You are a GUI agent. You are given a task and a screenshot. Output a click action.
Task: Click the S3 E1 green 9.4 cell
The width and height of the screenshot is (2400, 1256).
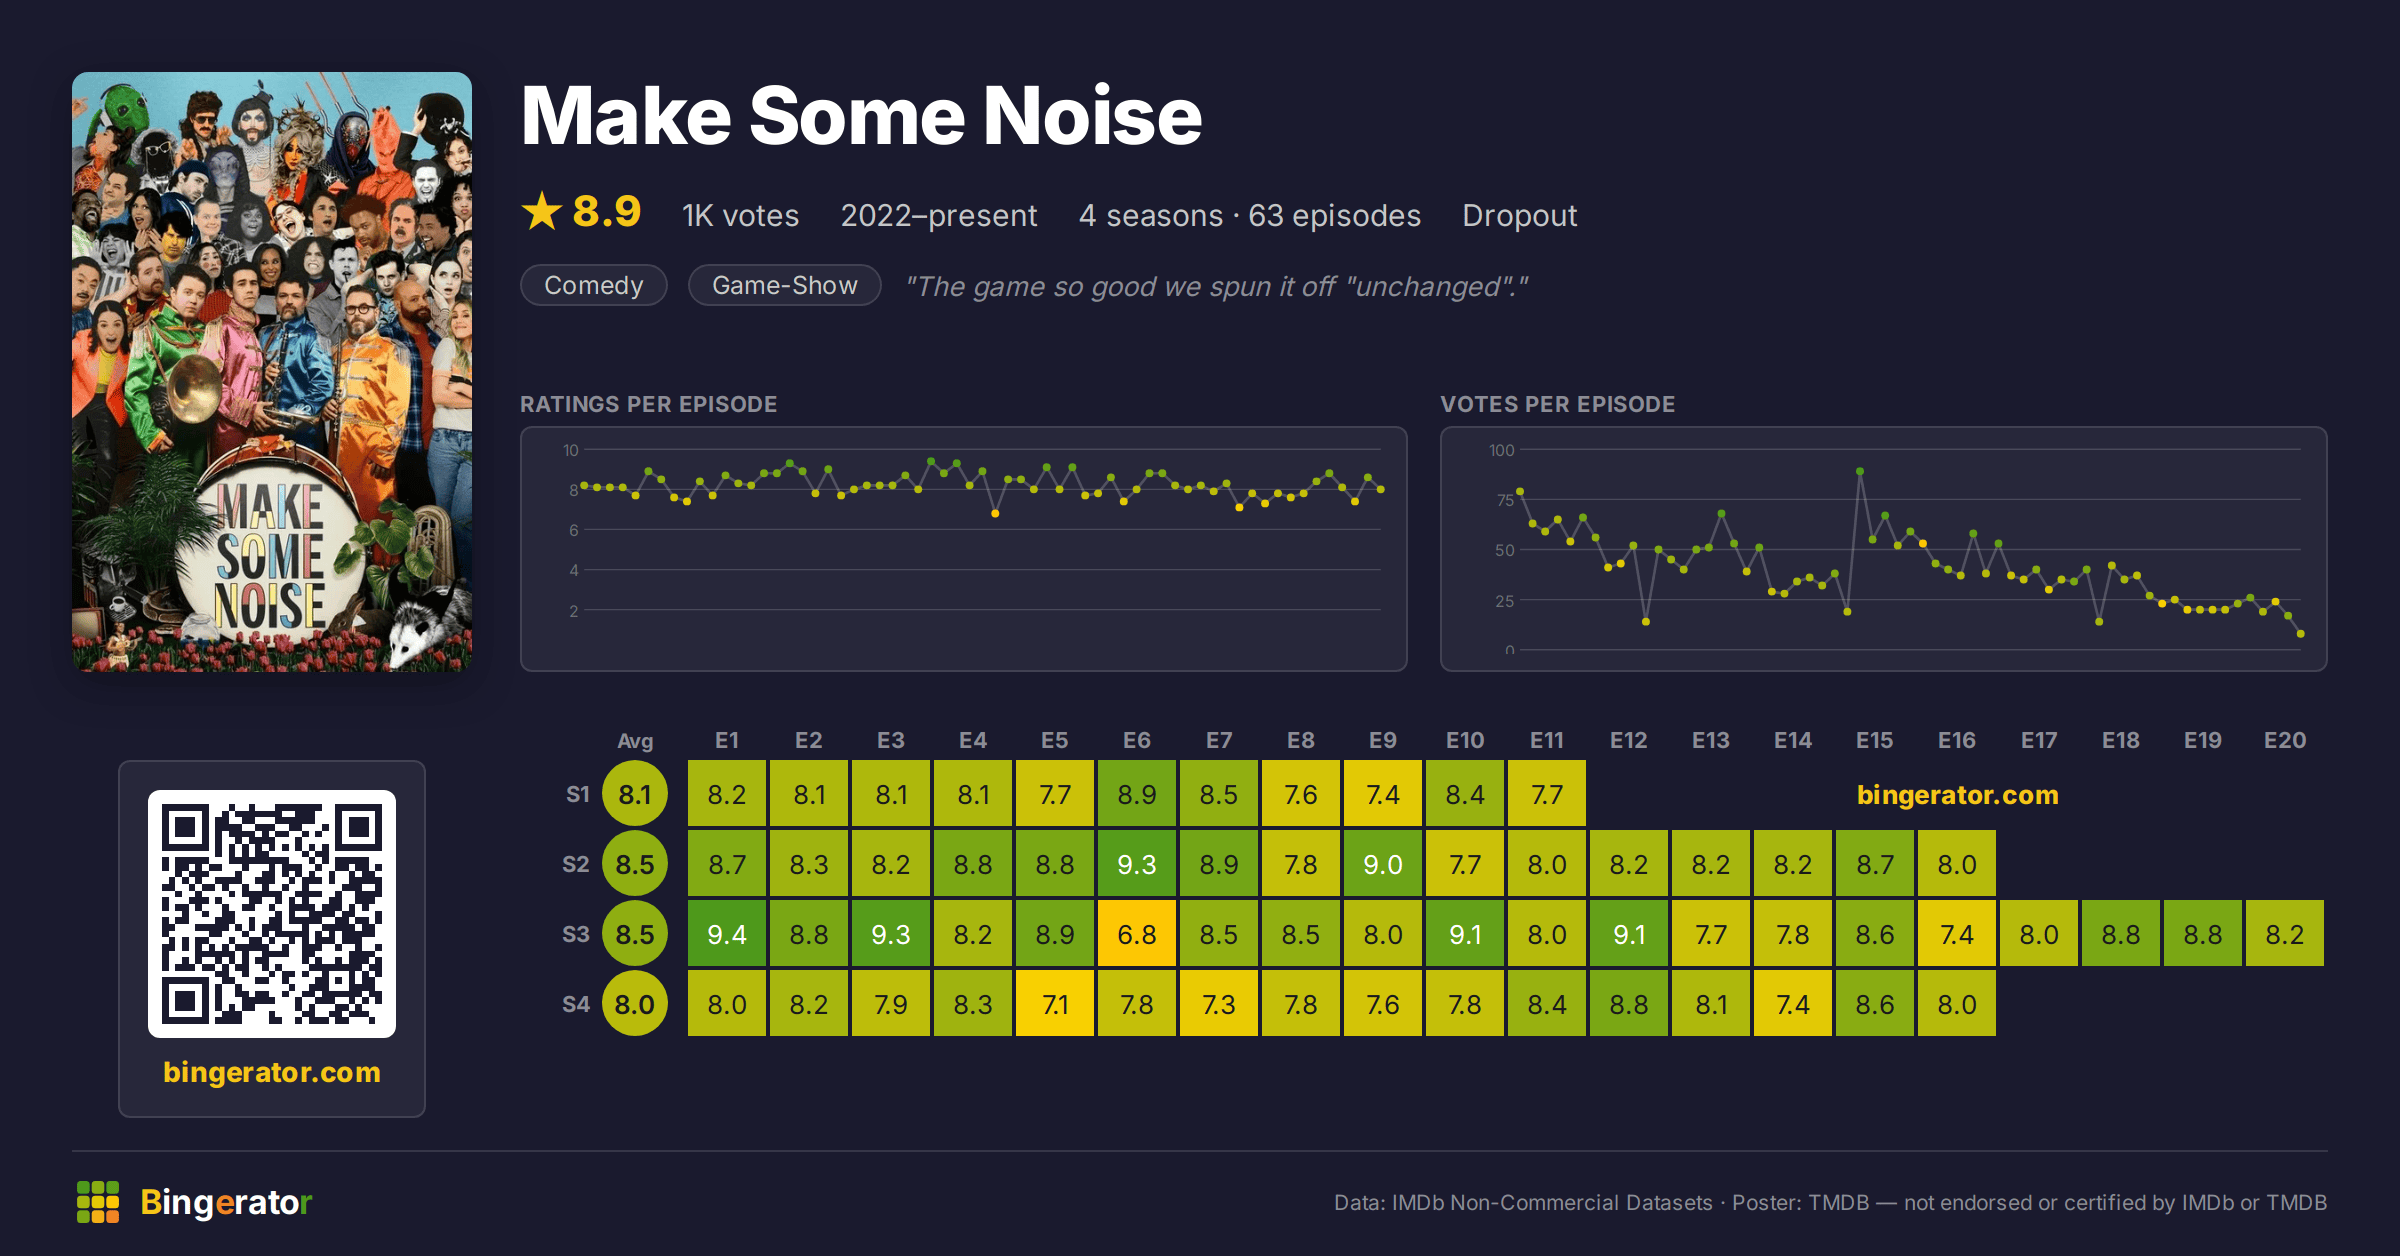pyautogui.click(x=727, y=934)
